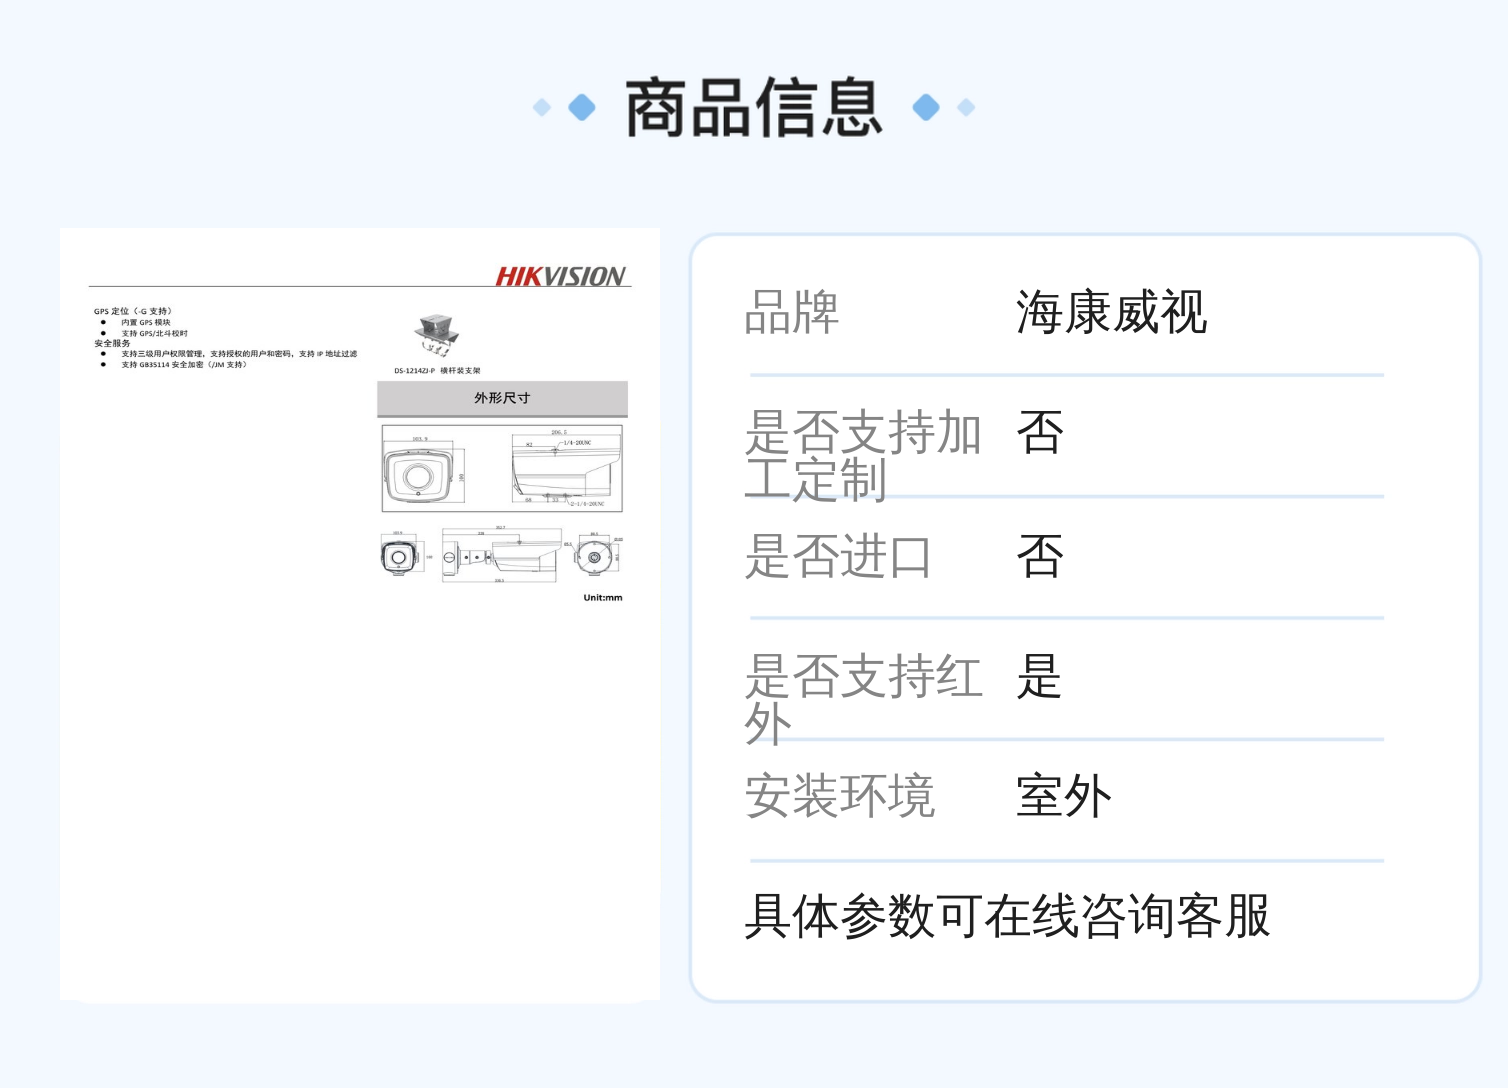Click the HIKVISION logo on the datasheet
The height and width of the screenshot is (1088, 1508).
pos(561,277)
